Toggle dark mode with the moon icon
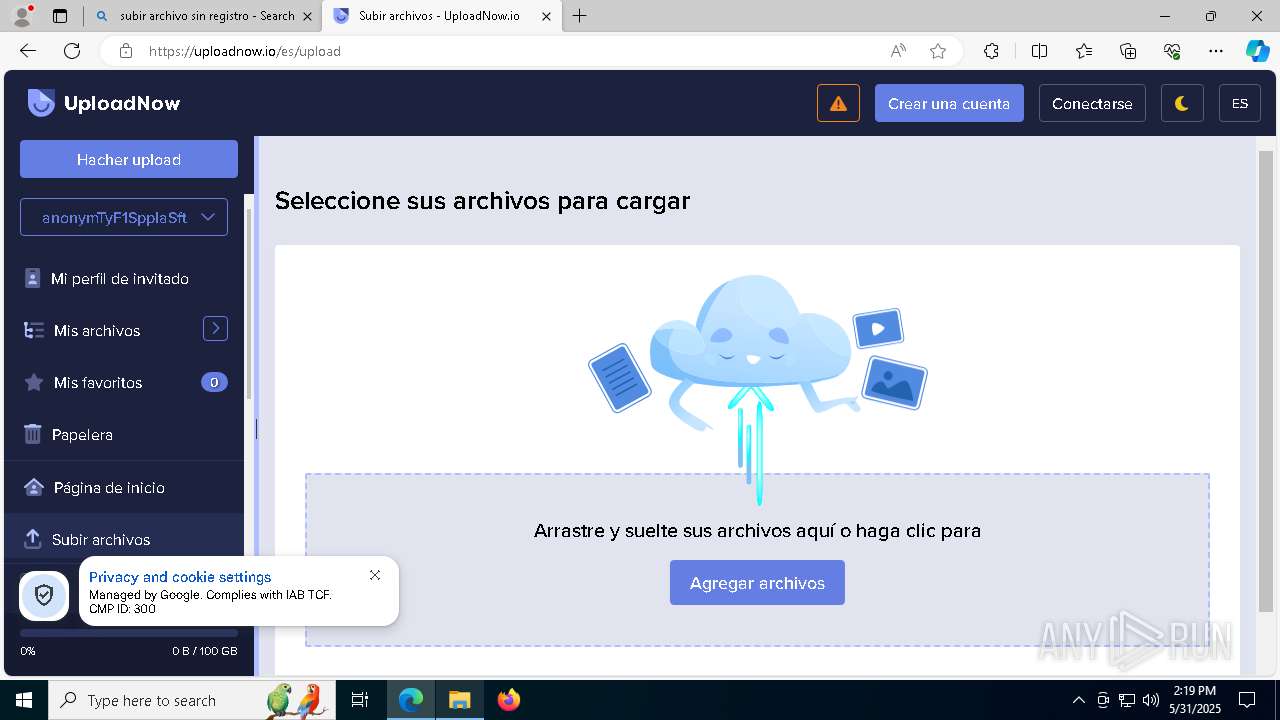This screenshot has height=720, width=1280. [x=1182, y=103]
